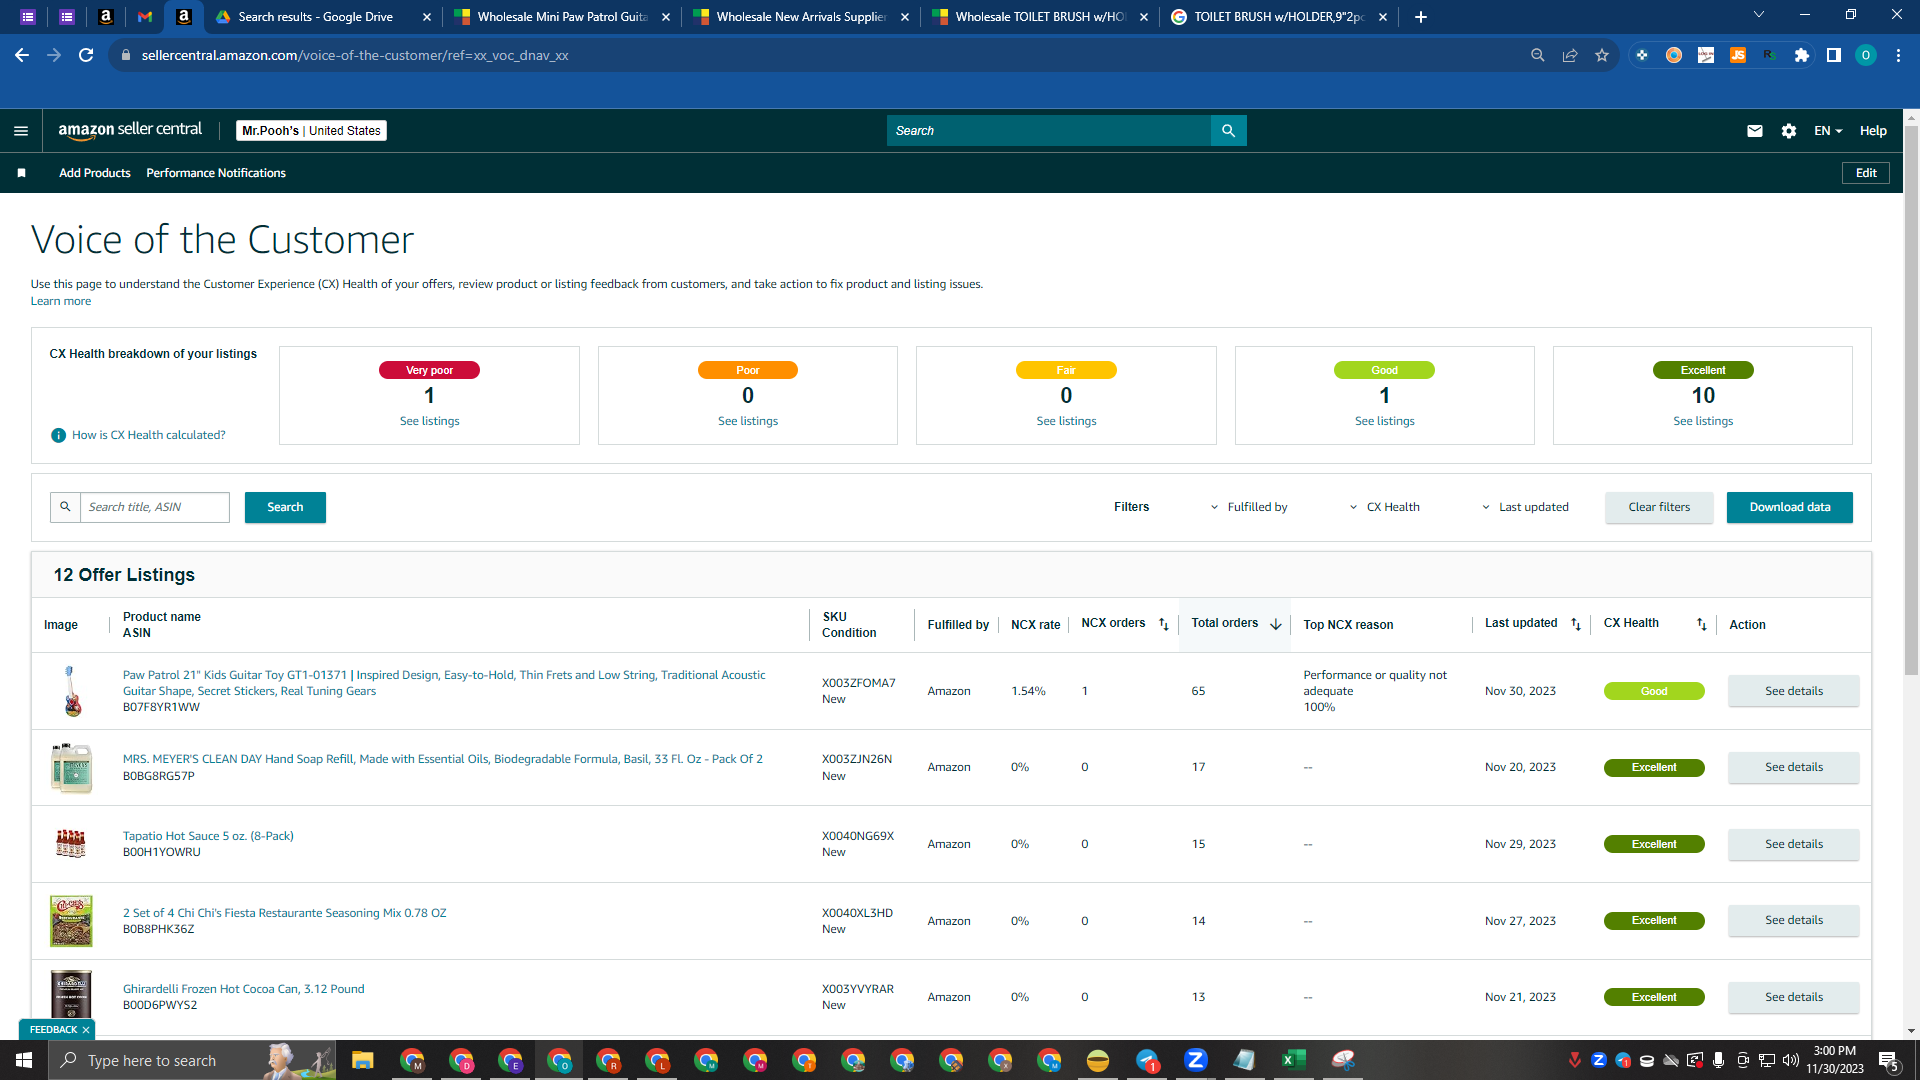1920x1080 pixels.
Task: Open the Windows notification center
Action: 1889,1060
